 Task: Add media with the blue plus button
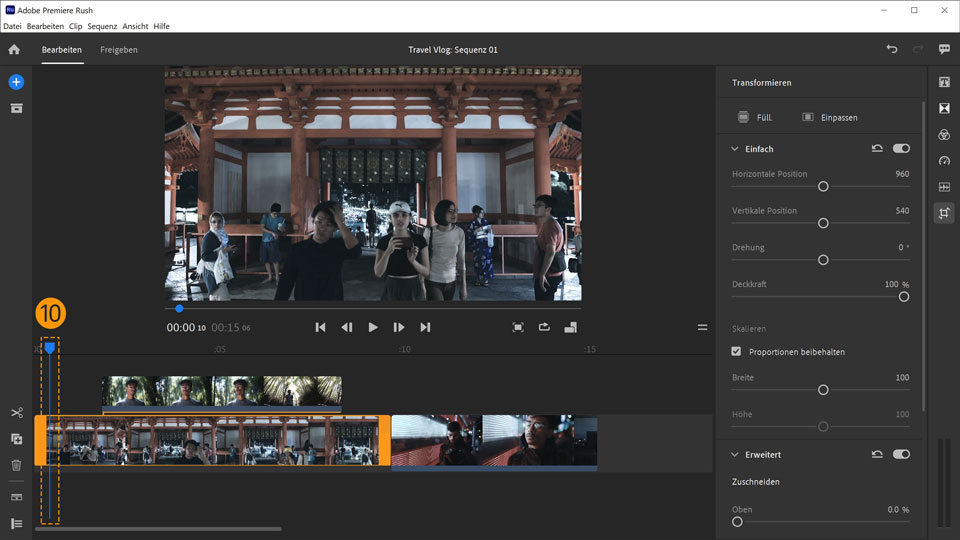(17, 82)
